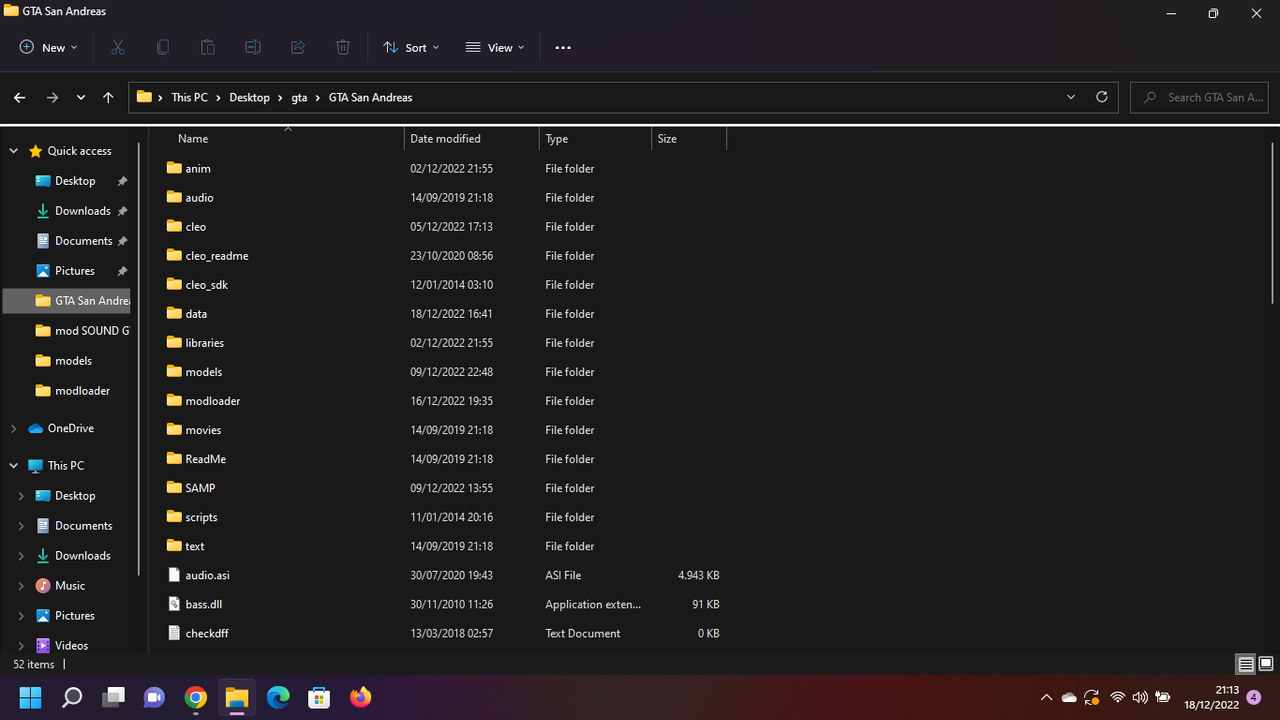
Task: Switch to details view layout icon
Action: 1246,664
